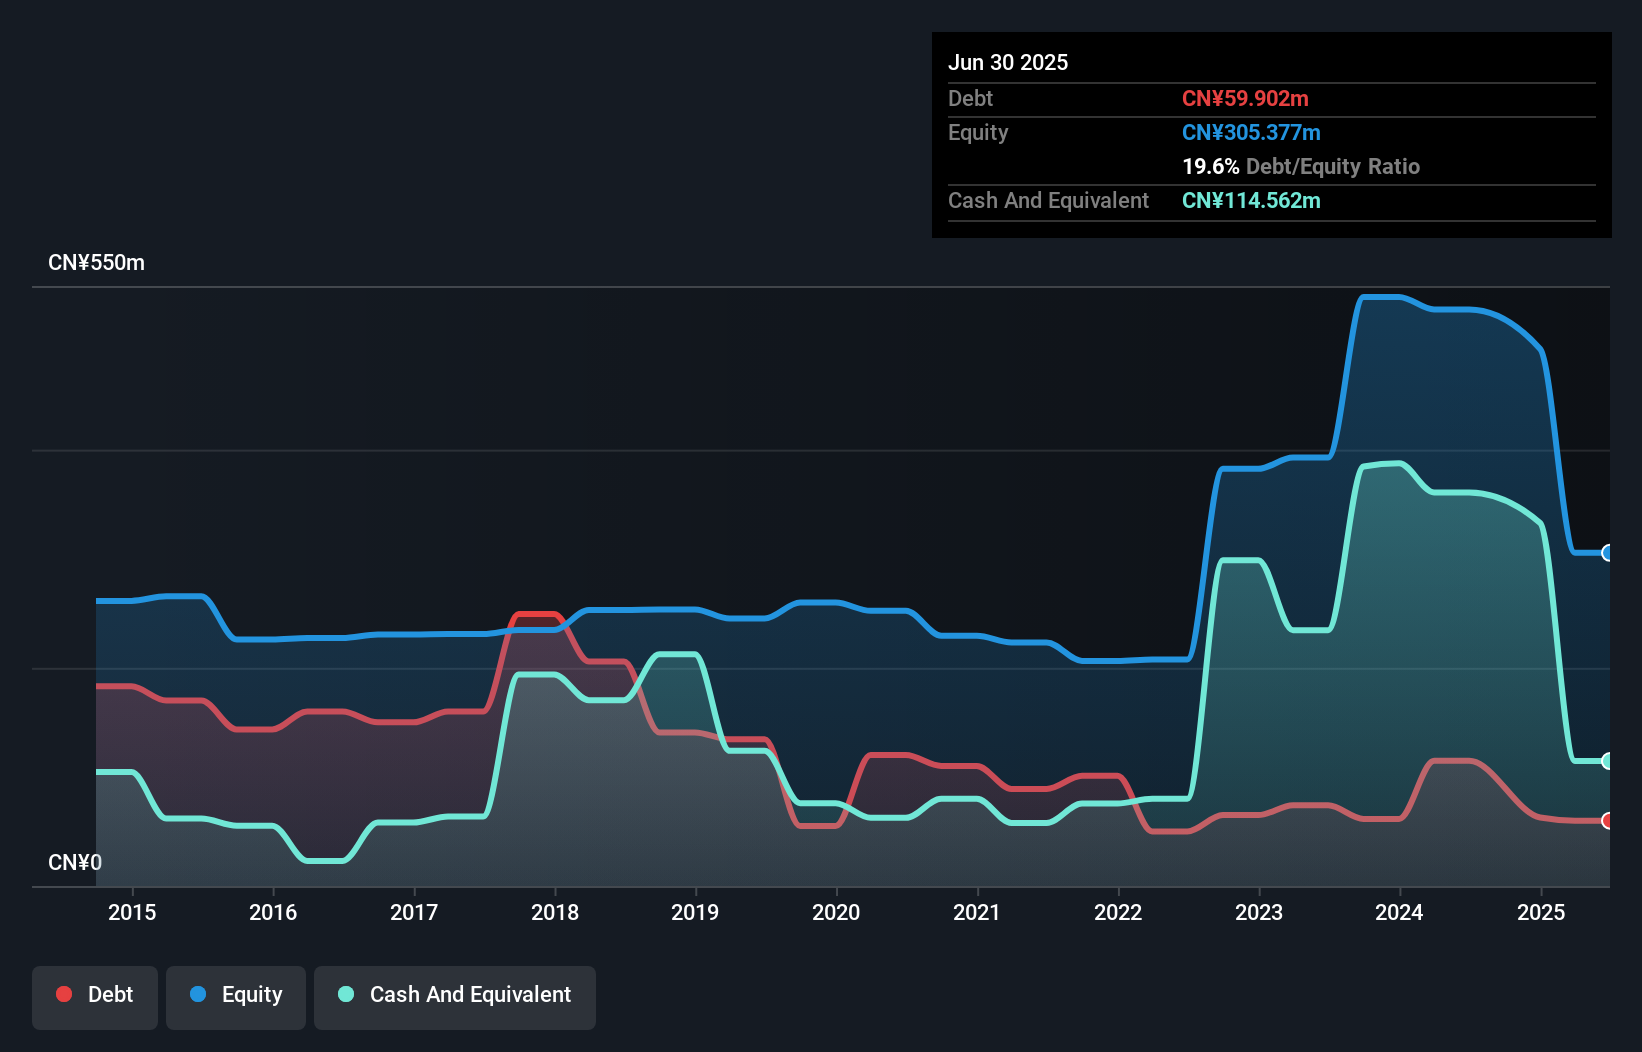This screenshot has height=1052, width=1642.
Task: Click the 2023 x-axis label
Action: (1259, 912)
